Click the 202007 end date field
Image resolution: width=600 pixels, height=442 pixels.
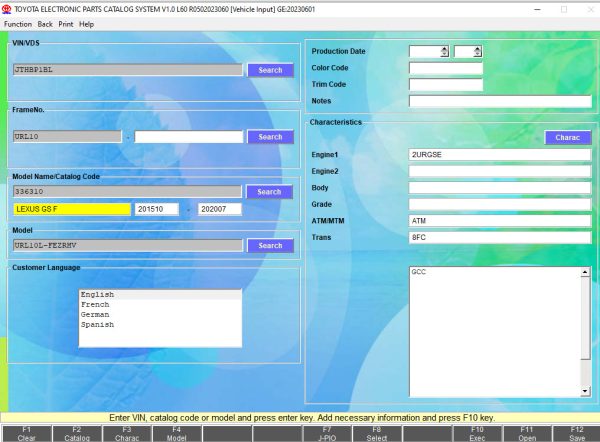point(220,209)
